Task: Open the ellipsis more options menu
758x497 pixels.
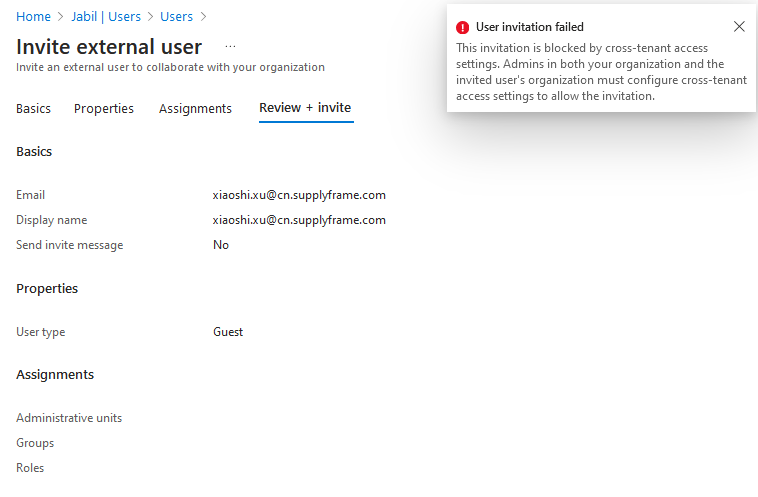Action: click(x=230, y=46)
